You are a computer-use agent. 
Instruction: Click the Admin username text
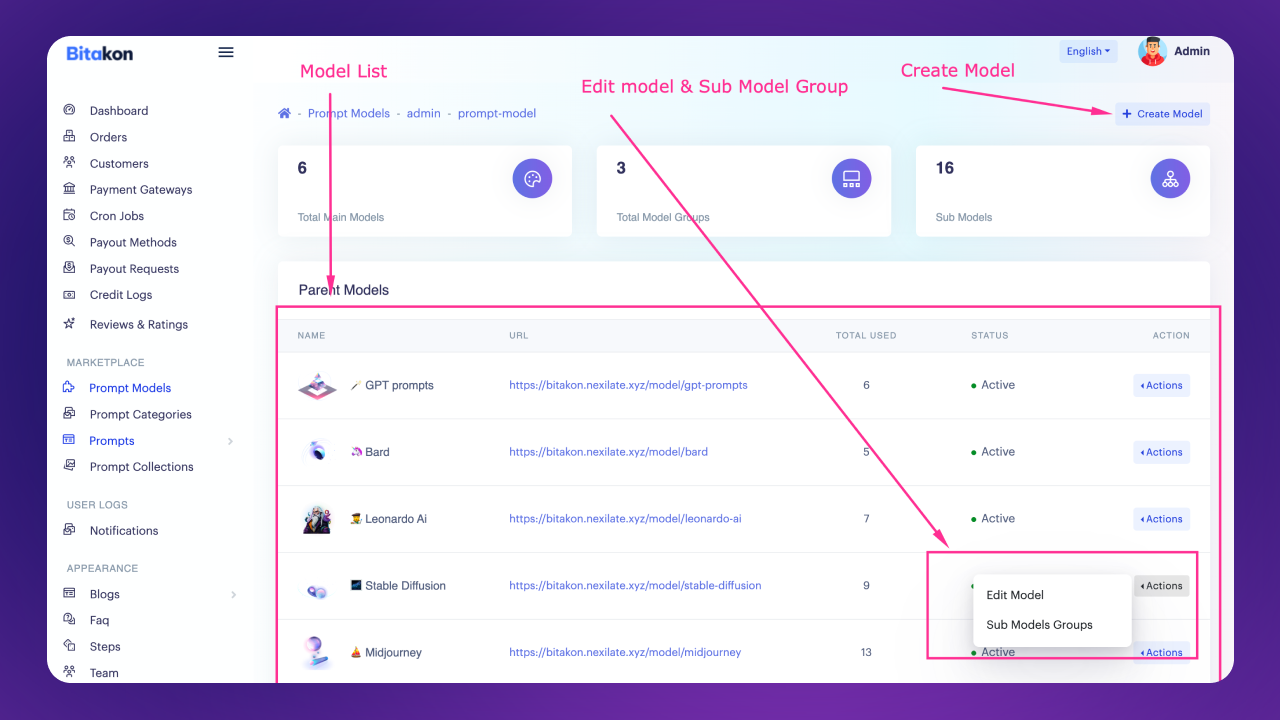pos(1192,51)
